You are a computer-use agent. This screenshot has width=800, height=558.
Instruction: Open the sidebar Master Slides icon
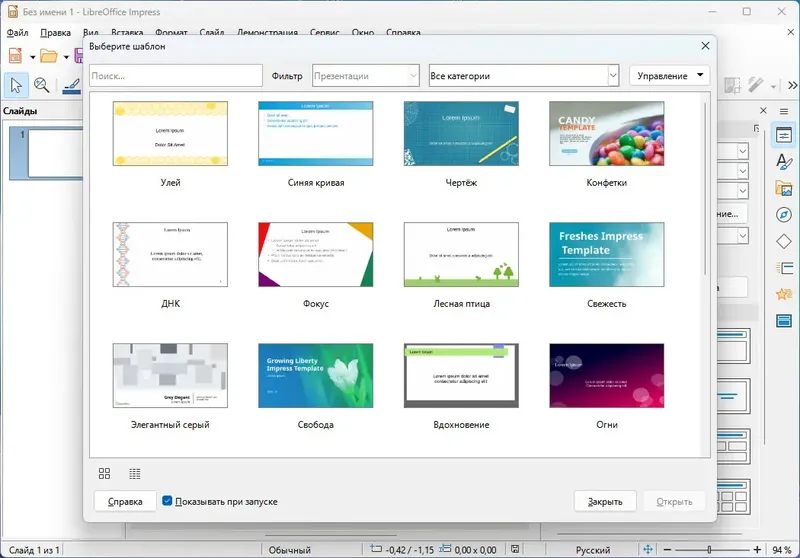tap(784, 321)
